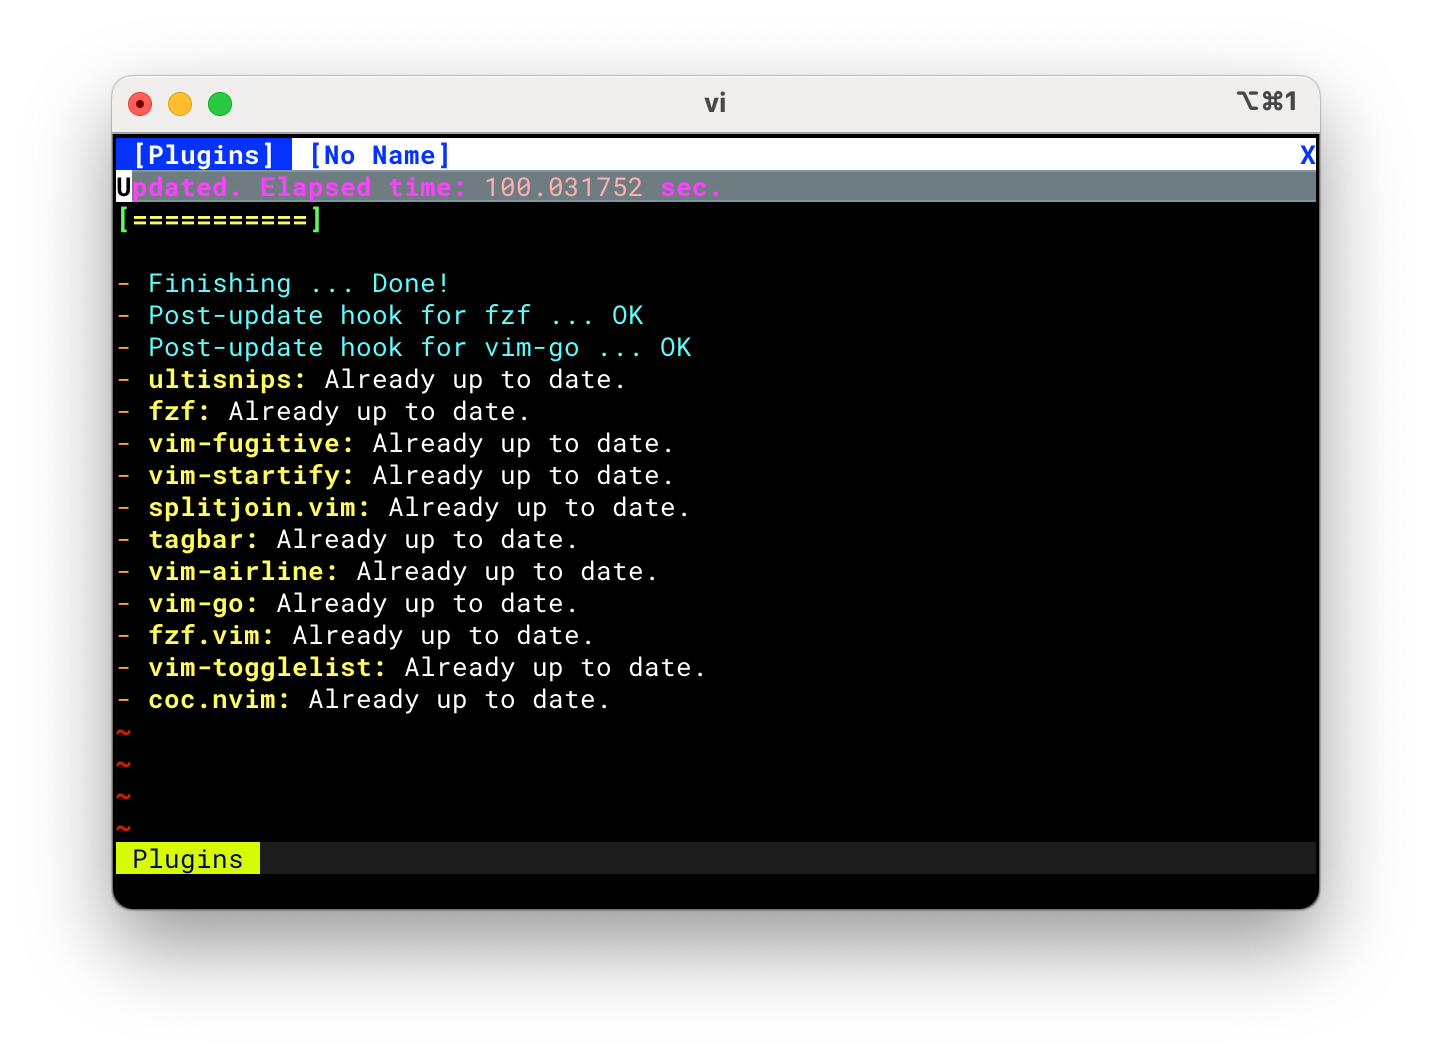Select the tagbar plugin entry
The height and width of the screenshot is (1058, 1432).
[x=348, y=539]
